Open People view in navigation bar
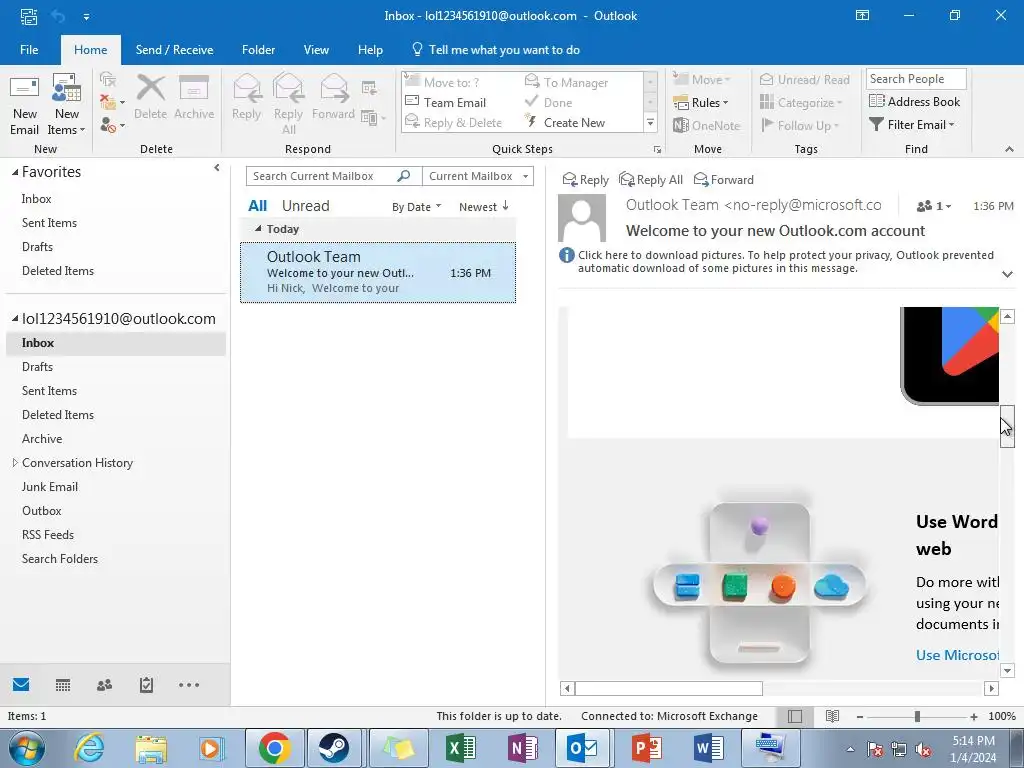 [104, 684]
